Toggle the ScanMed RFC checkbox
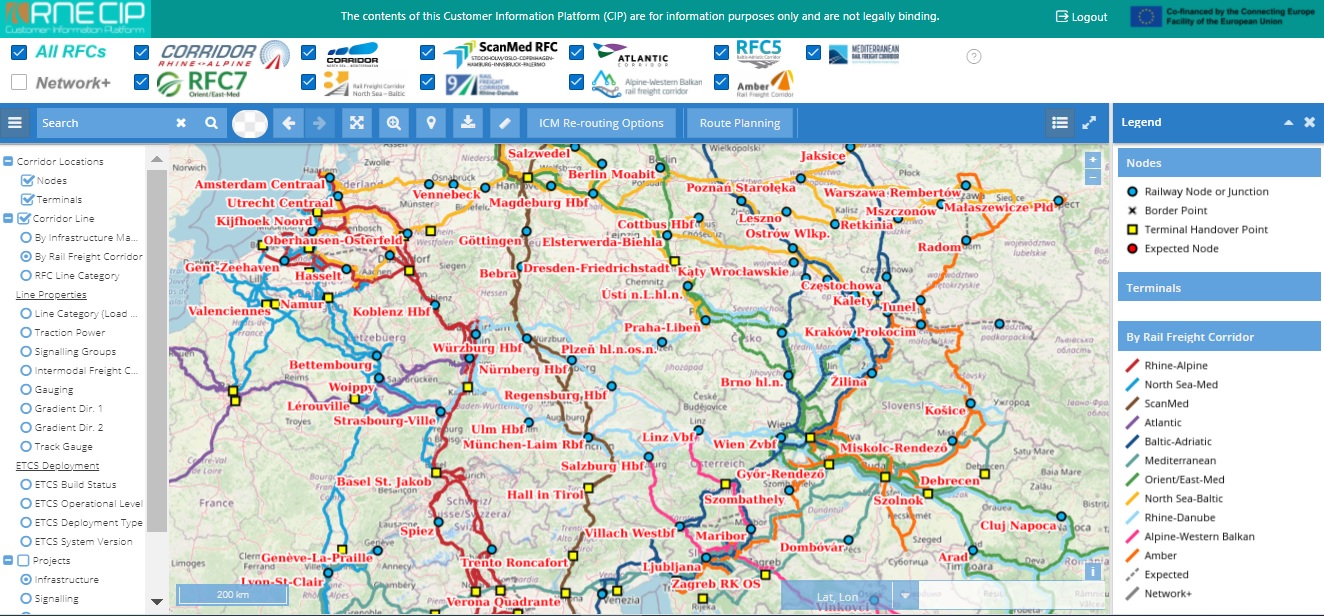1324x616 pixels. tap(428, 53)
